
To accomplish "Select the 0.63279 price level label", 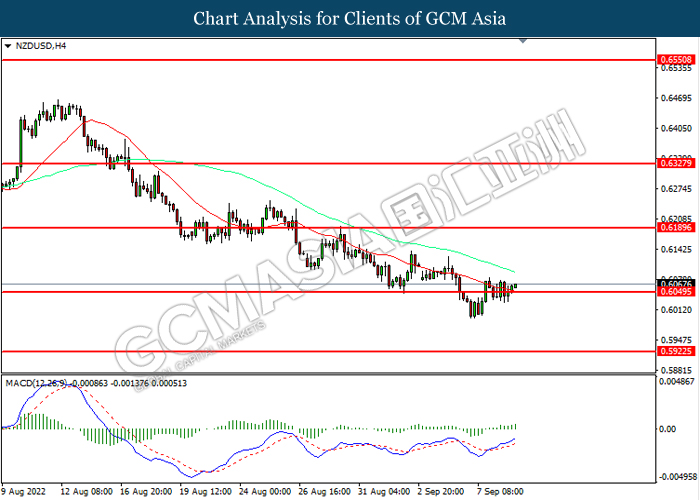I will [676, 163].
